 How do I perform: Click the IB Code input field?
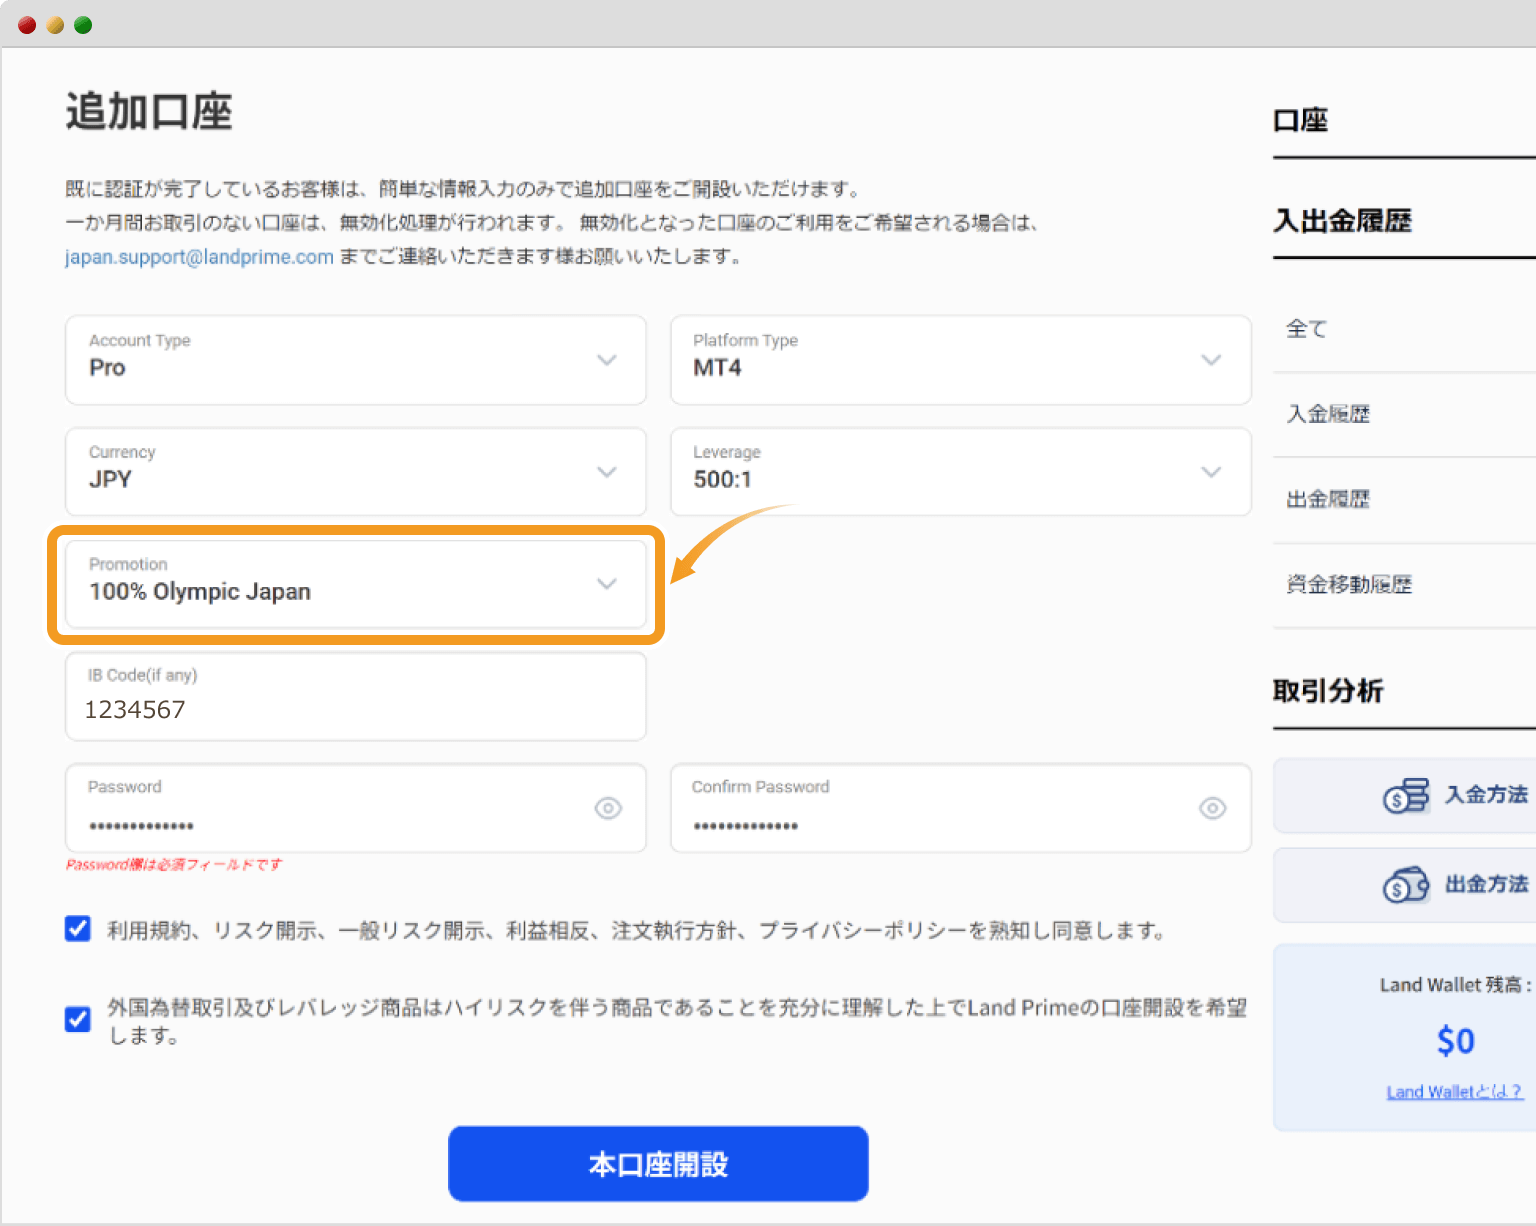(x=355, y=696)
